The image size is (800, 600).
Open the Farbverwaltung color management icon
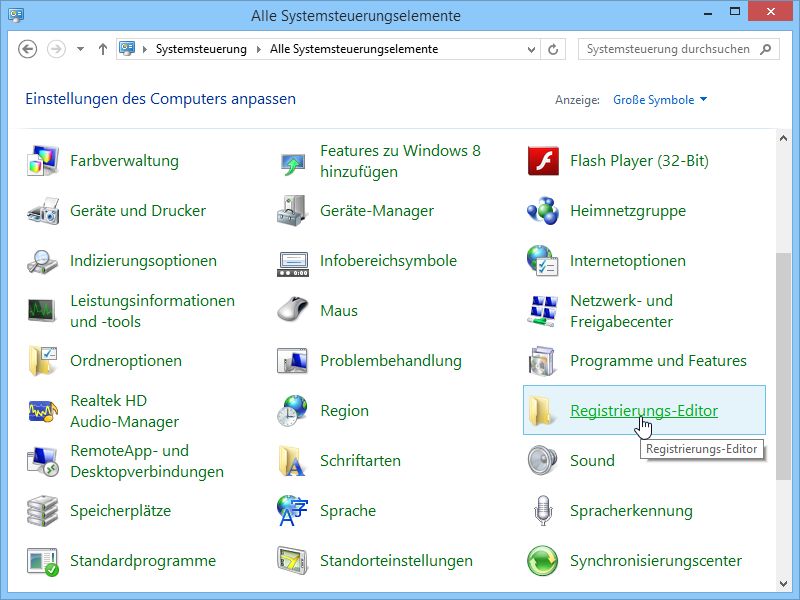43,161
